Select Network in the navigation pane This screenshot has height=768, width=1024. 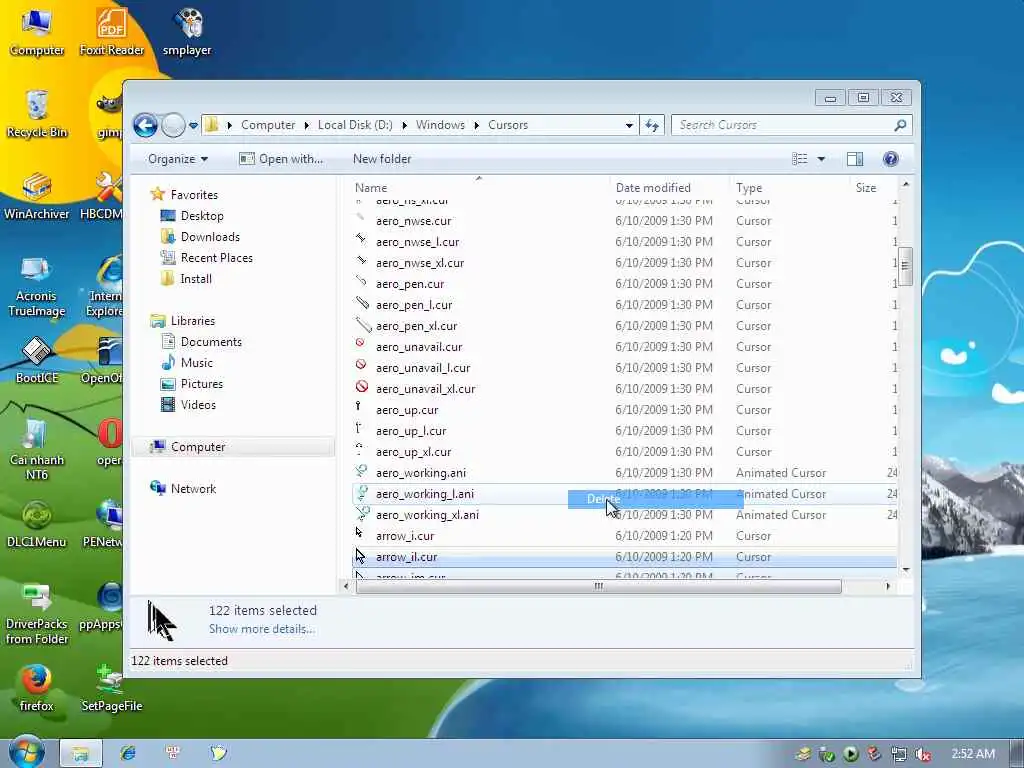[193, 488]
